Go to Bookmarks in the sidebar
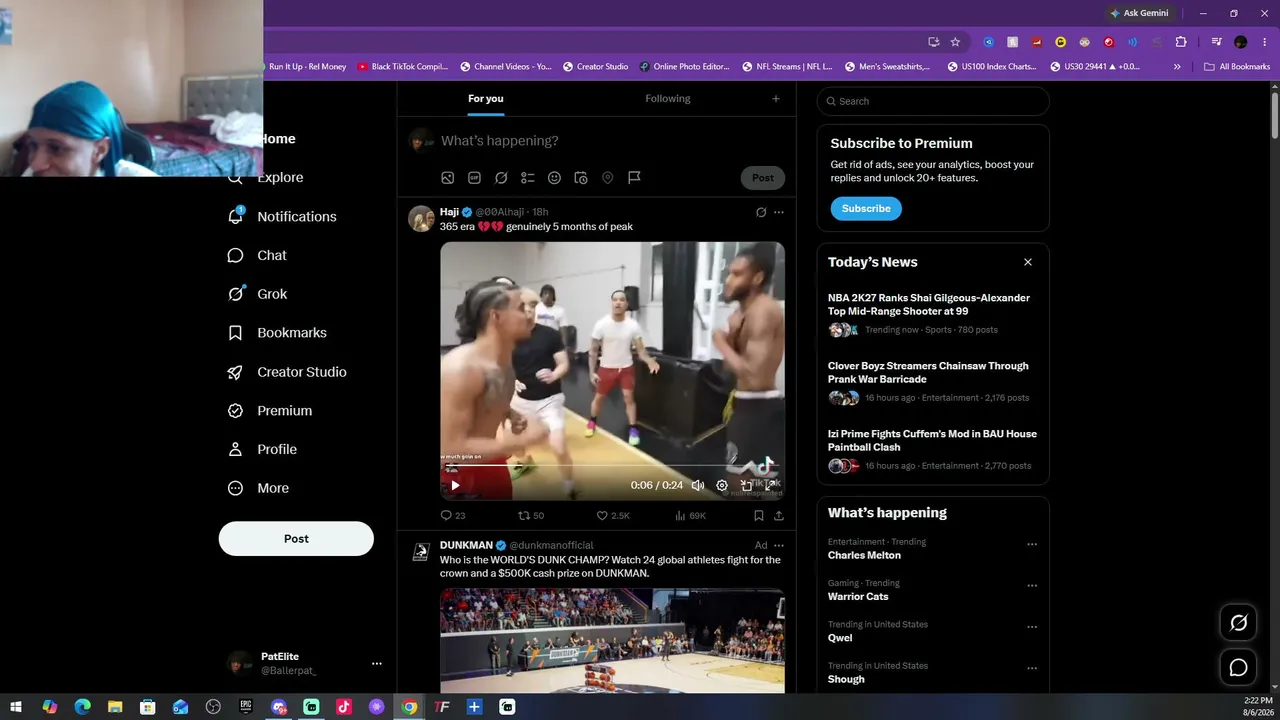Screen dimensions: 1280x720 [x=277, y=333]
